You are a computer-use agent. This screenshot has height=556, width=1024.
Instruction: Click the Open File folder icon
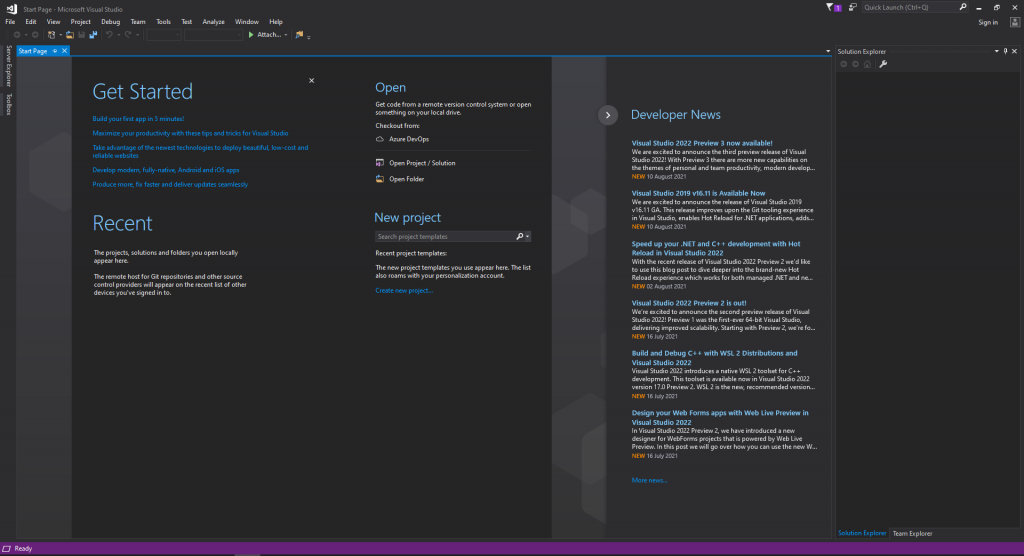[70, 35]
